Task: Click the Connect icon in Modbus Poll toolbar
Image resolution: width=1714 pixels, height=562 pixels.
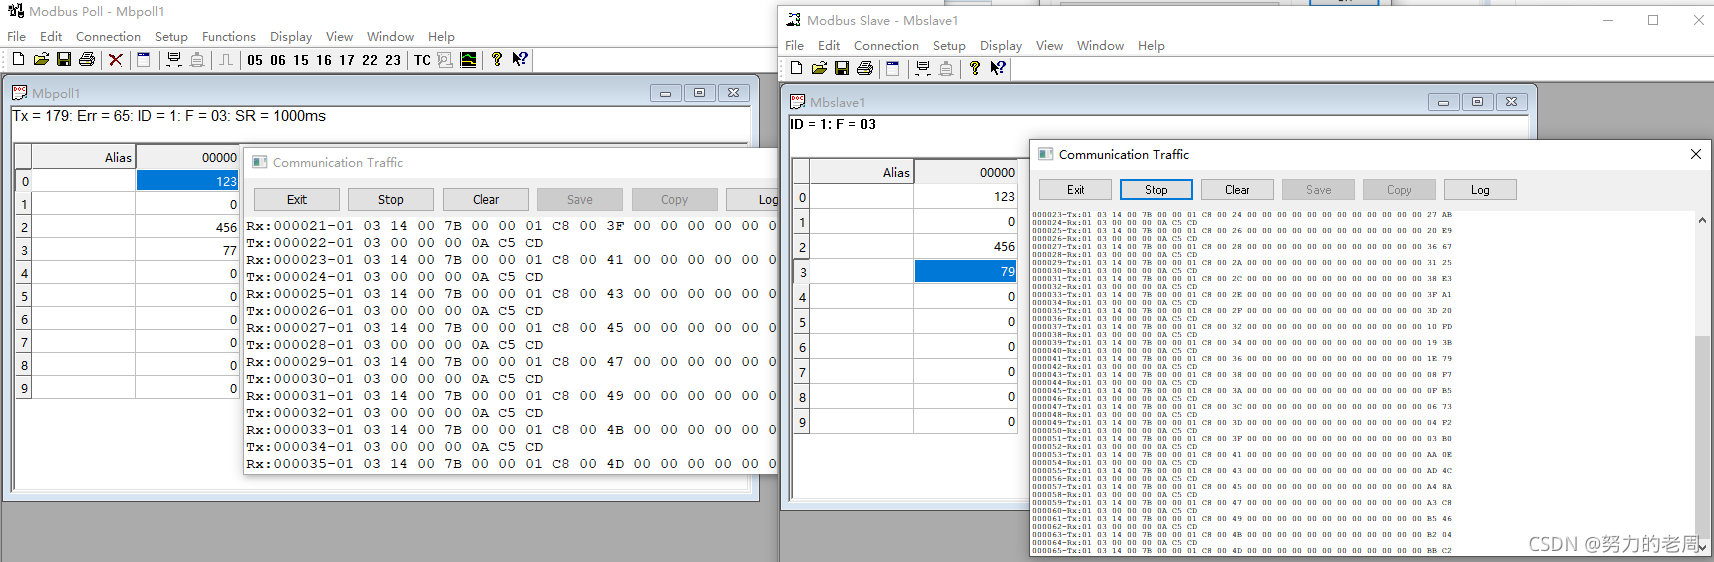Action: pos(174,60)
